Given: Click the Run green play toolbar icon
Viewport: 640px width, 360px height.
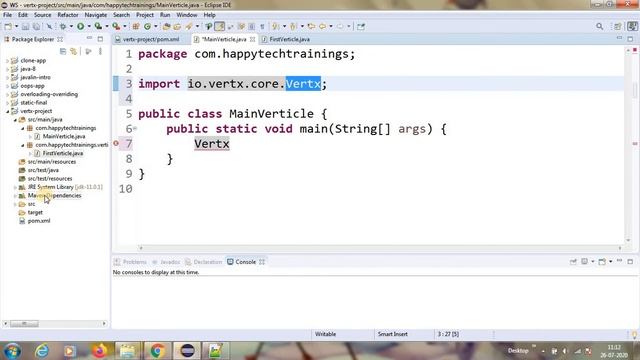Looking at the screenshot, I should 80,27.
